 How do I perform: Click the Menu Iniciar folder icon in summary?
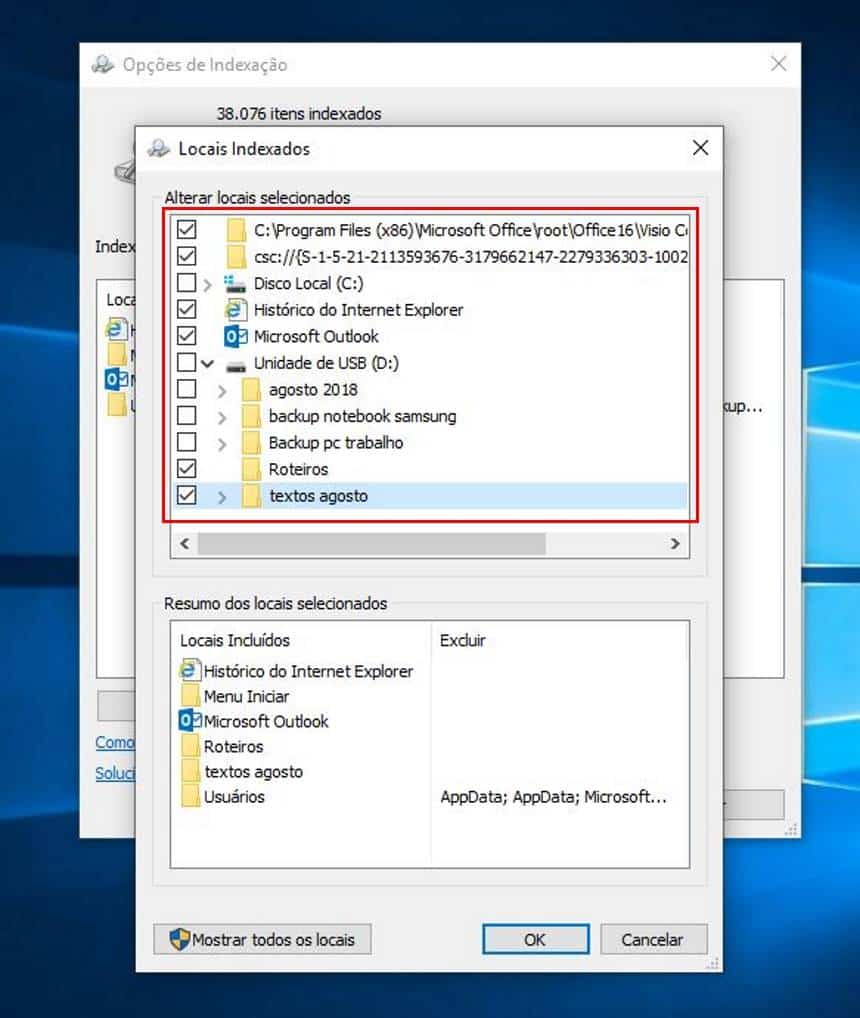pos(190,696)
